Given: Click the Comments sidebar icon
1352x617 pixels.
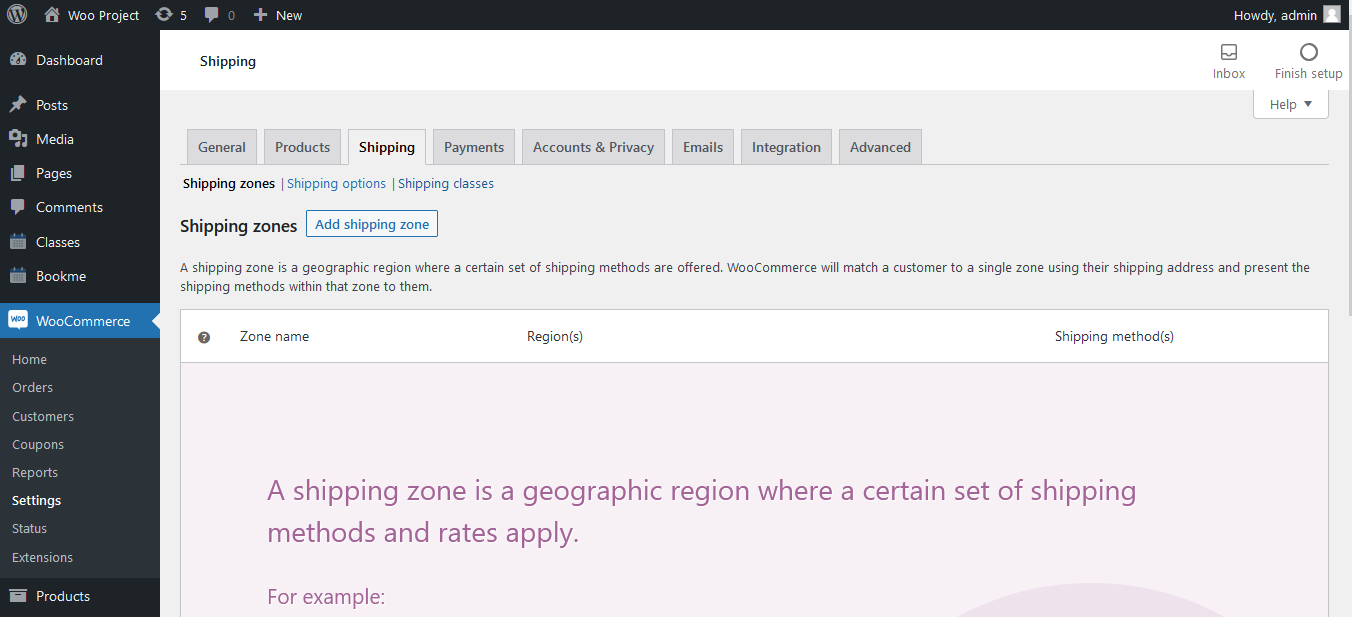Looking at the screenshot, I should pyautogui.click(x=18, y=207).
